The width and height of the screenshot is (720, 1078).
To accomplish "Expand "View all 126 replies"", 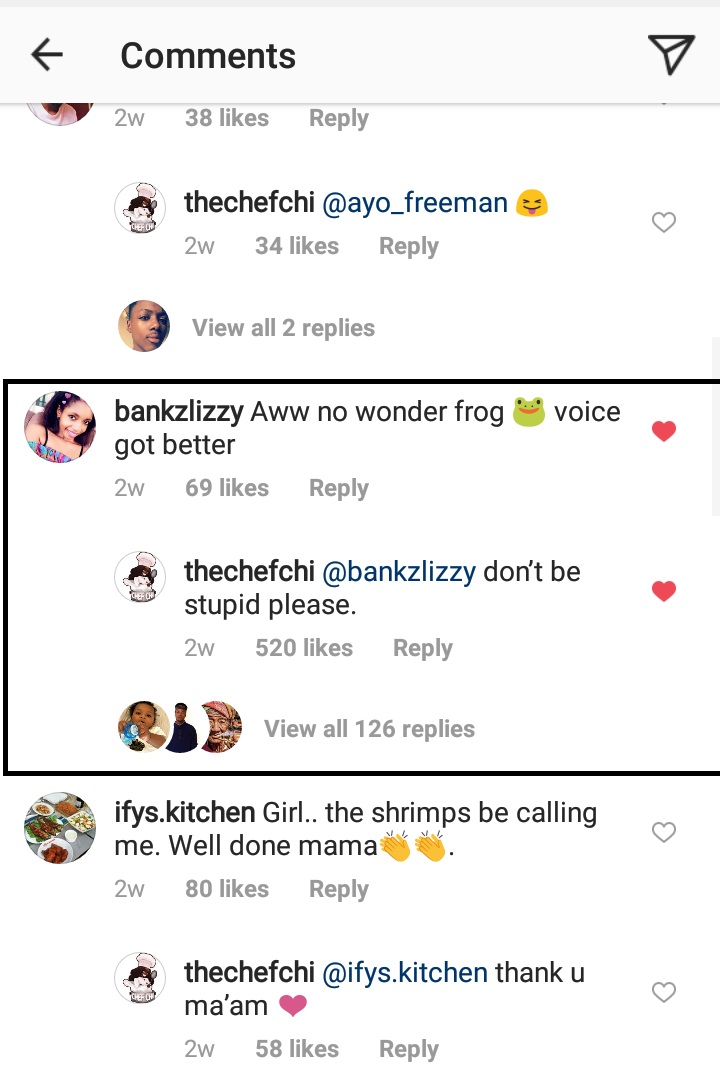I will pos(369,729).
